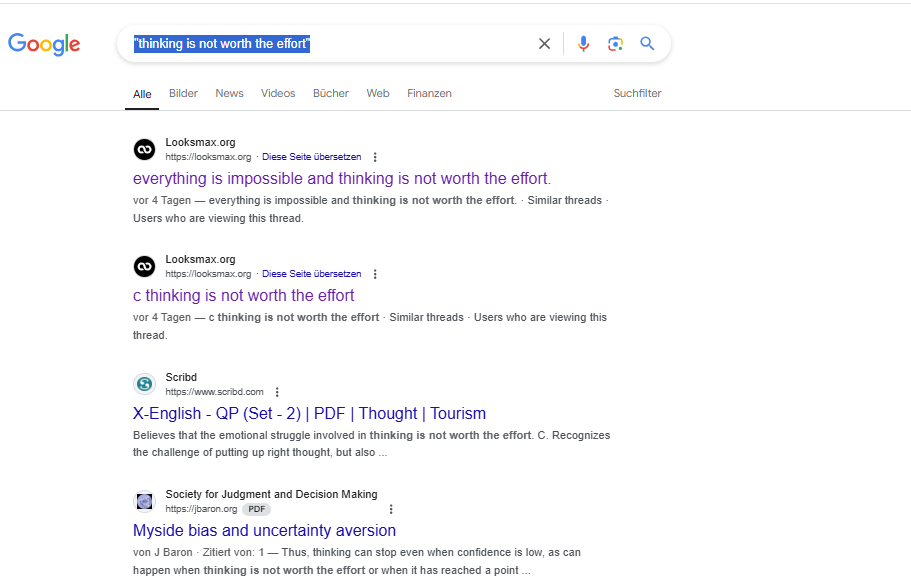Click the PDF badge on jbaron.org result
The width and height of the screenshot is (911, 580).
tap(256, 509)
